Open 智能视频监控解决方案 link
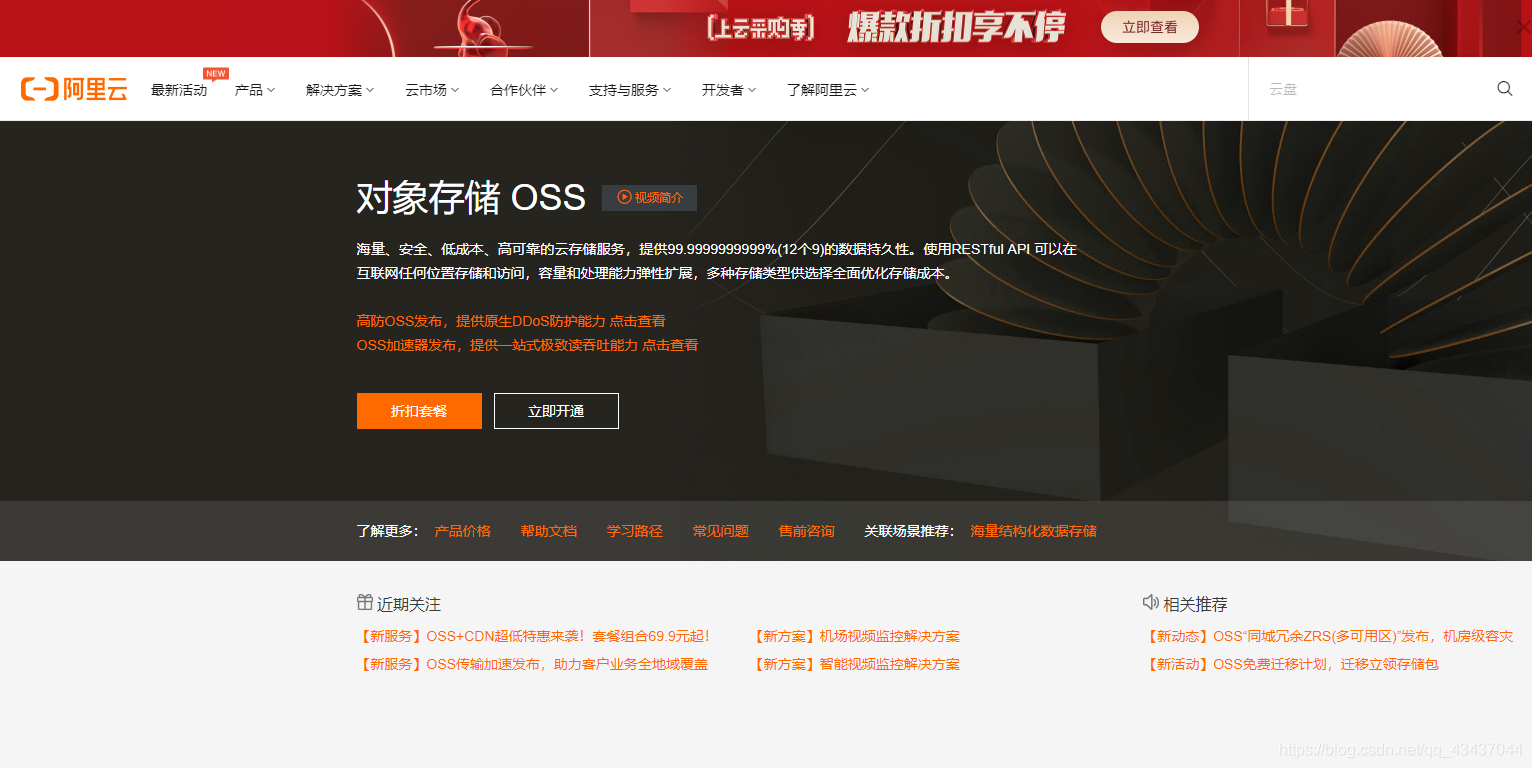The width and height of the screenshot is (1532, 768). pos(856,664)
